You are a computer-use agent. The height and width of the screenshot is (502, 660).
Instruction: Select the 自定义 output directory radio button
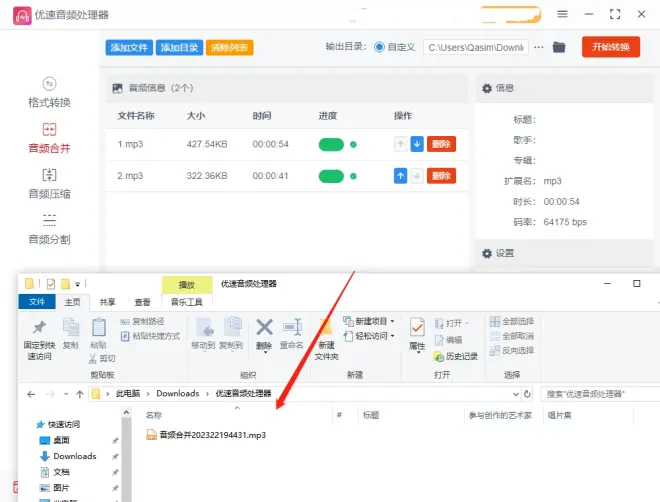(379, 47)
